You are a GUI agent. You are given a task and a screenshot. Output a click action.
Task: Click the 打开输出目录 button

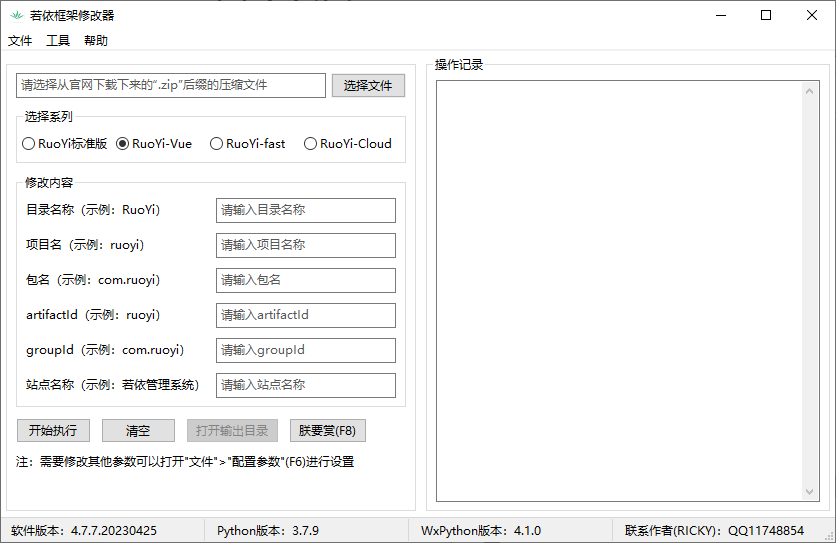pos(232,430)
